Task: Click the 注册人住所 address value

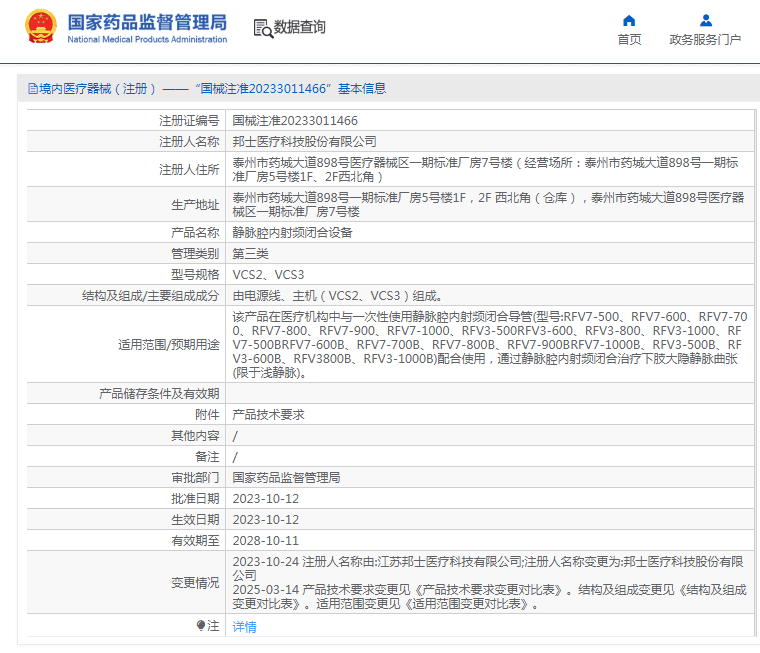Action: click(x=485, y=169)
